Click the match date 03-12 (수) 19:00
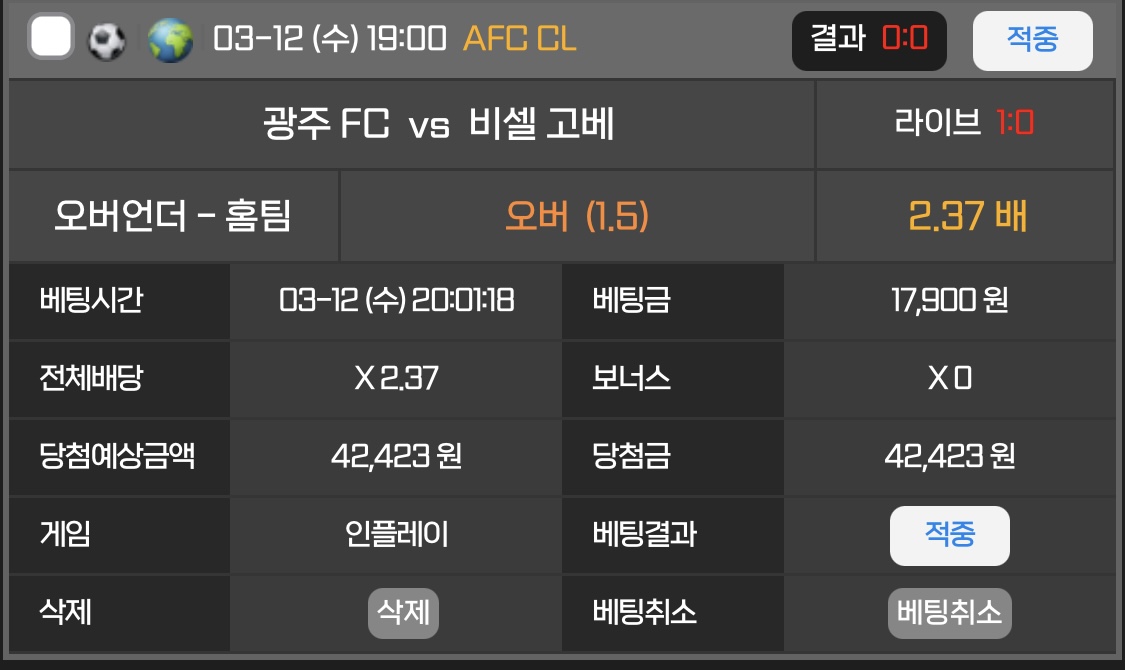This screenshot has height=670, width=1125. click(330, 39)
